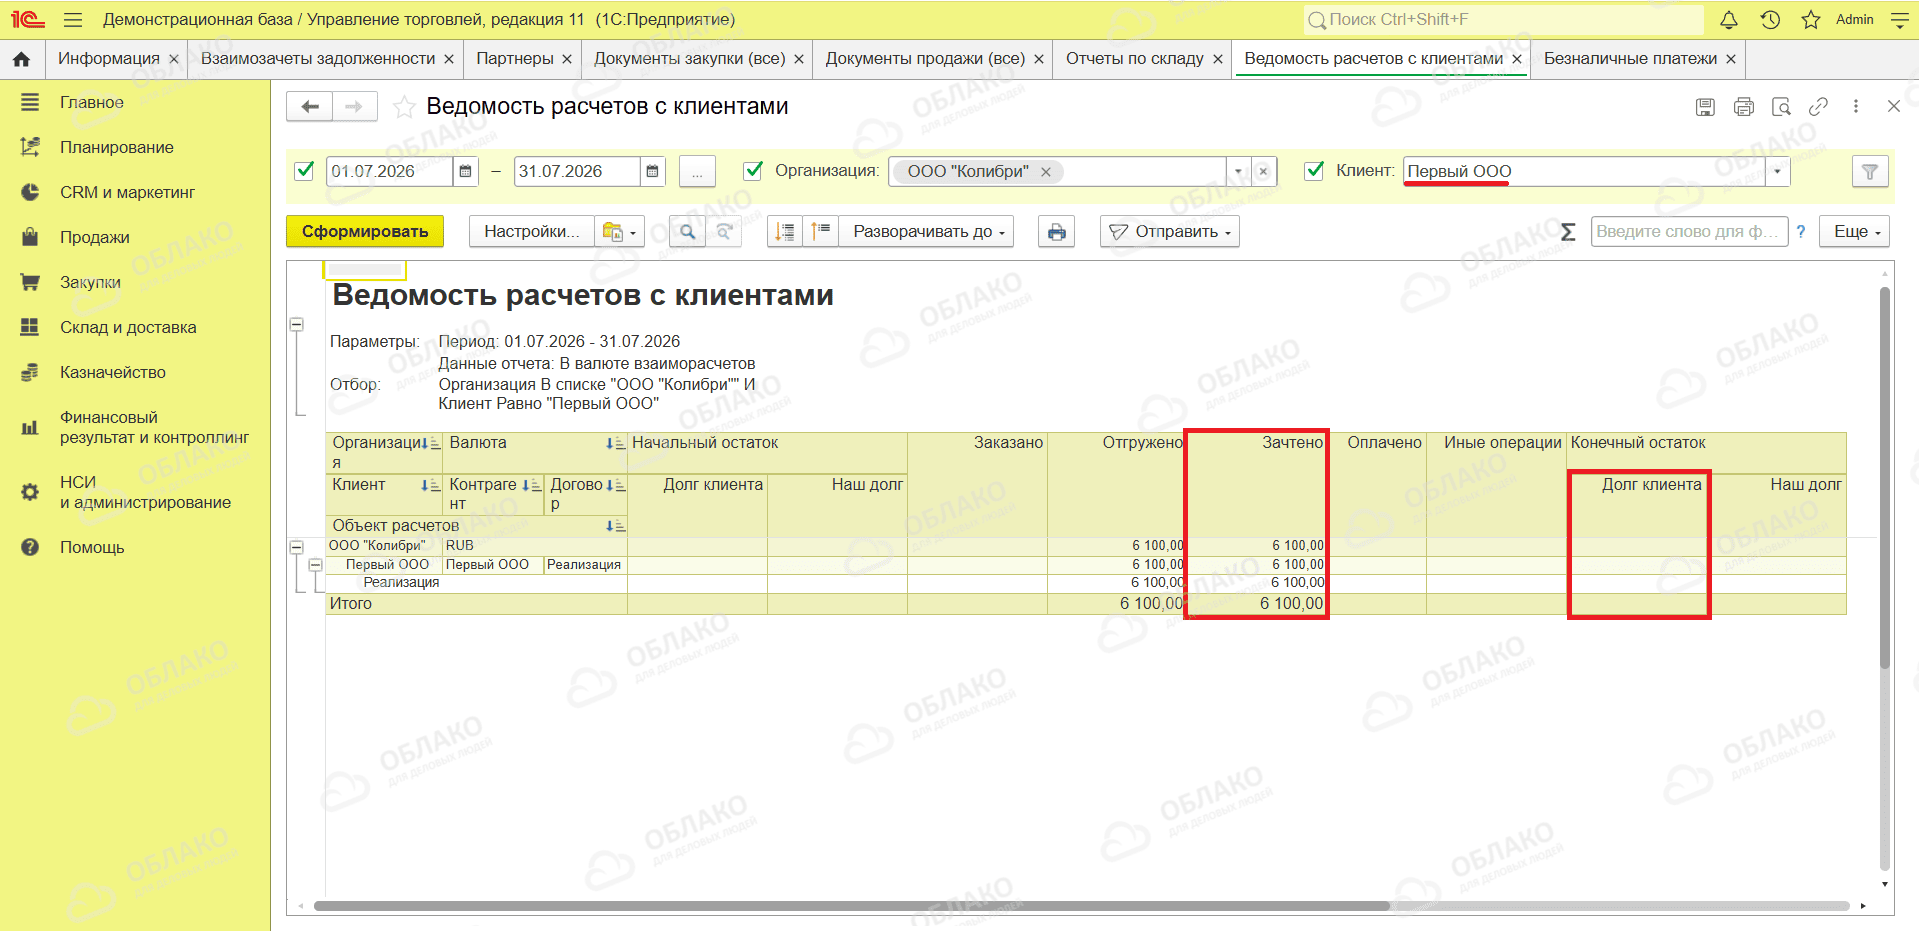The image size is (1919, 931).
Task: Click the vertical report scrollbar
Action: pos(1885,478)
